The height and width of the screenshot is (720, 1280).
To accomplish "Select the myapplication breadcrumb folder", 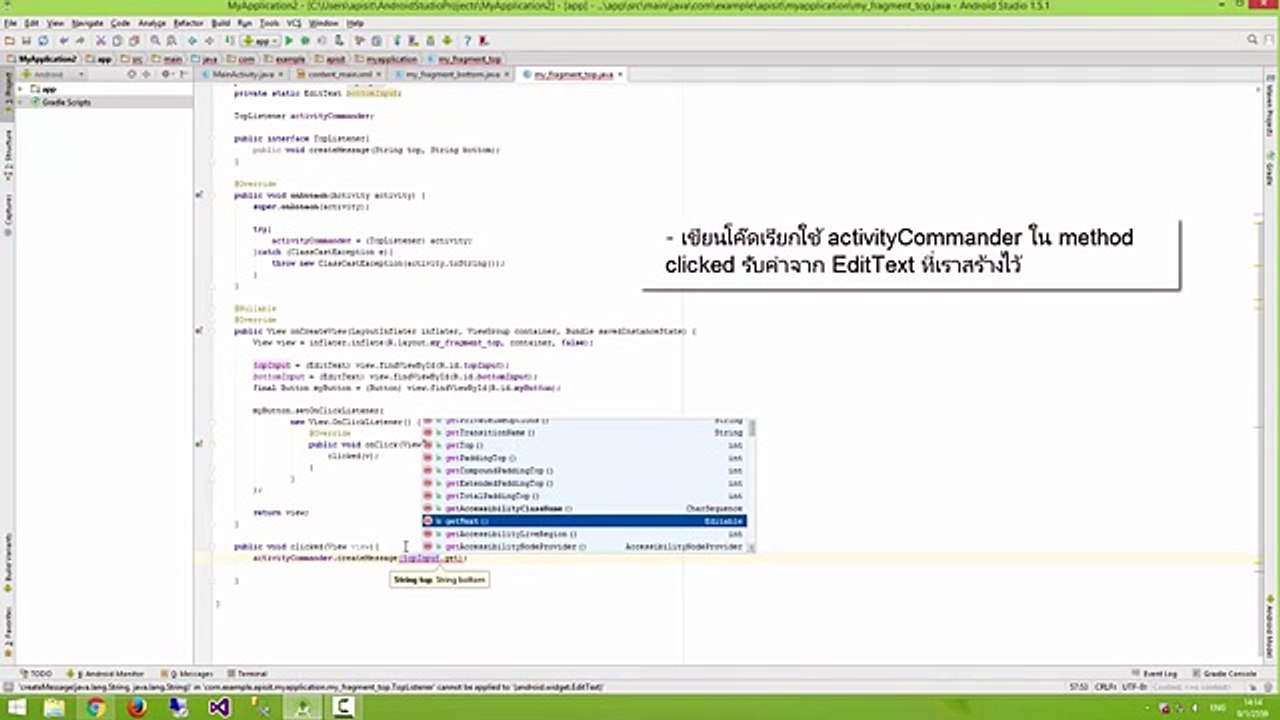I will pyautogui.click(x=385, y=59).
